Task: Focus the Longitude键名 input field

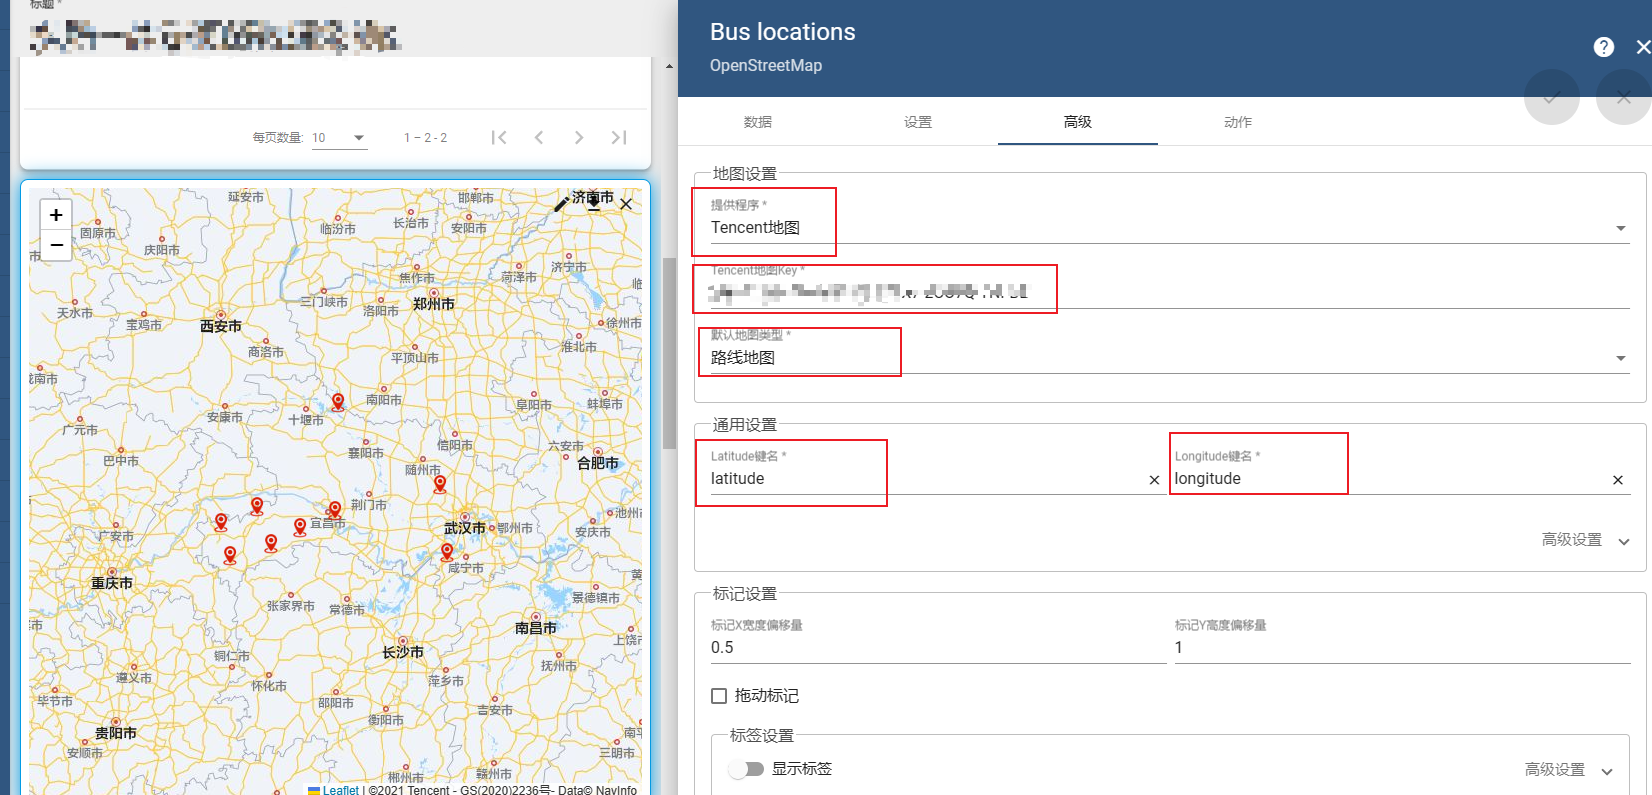Action: 1391,479
